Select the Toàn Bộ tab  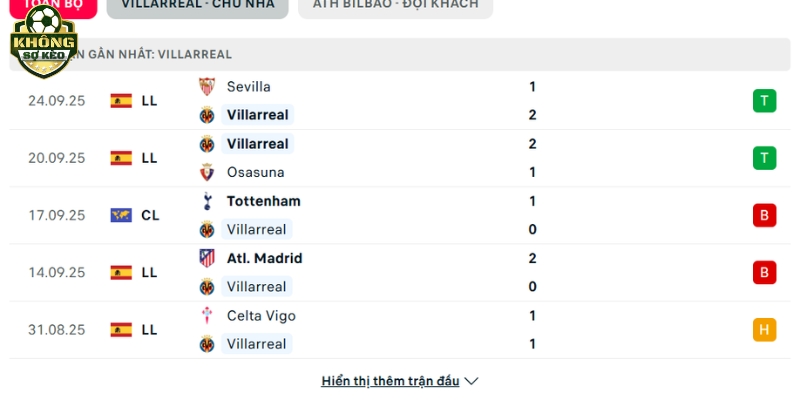(53, 7)
